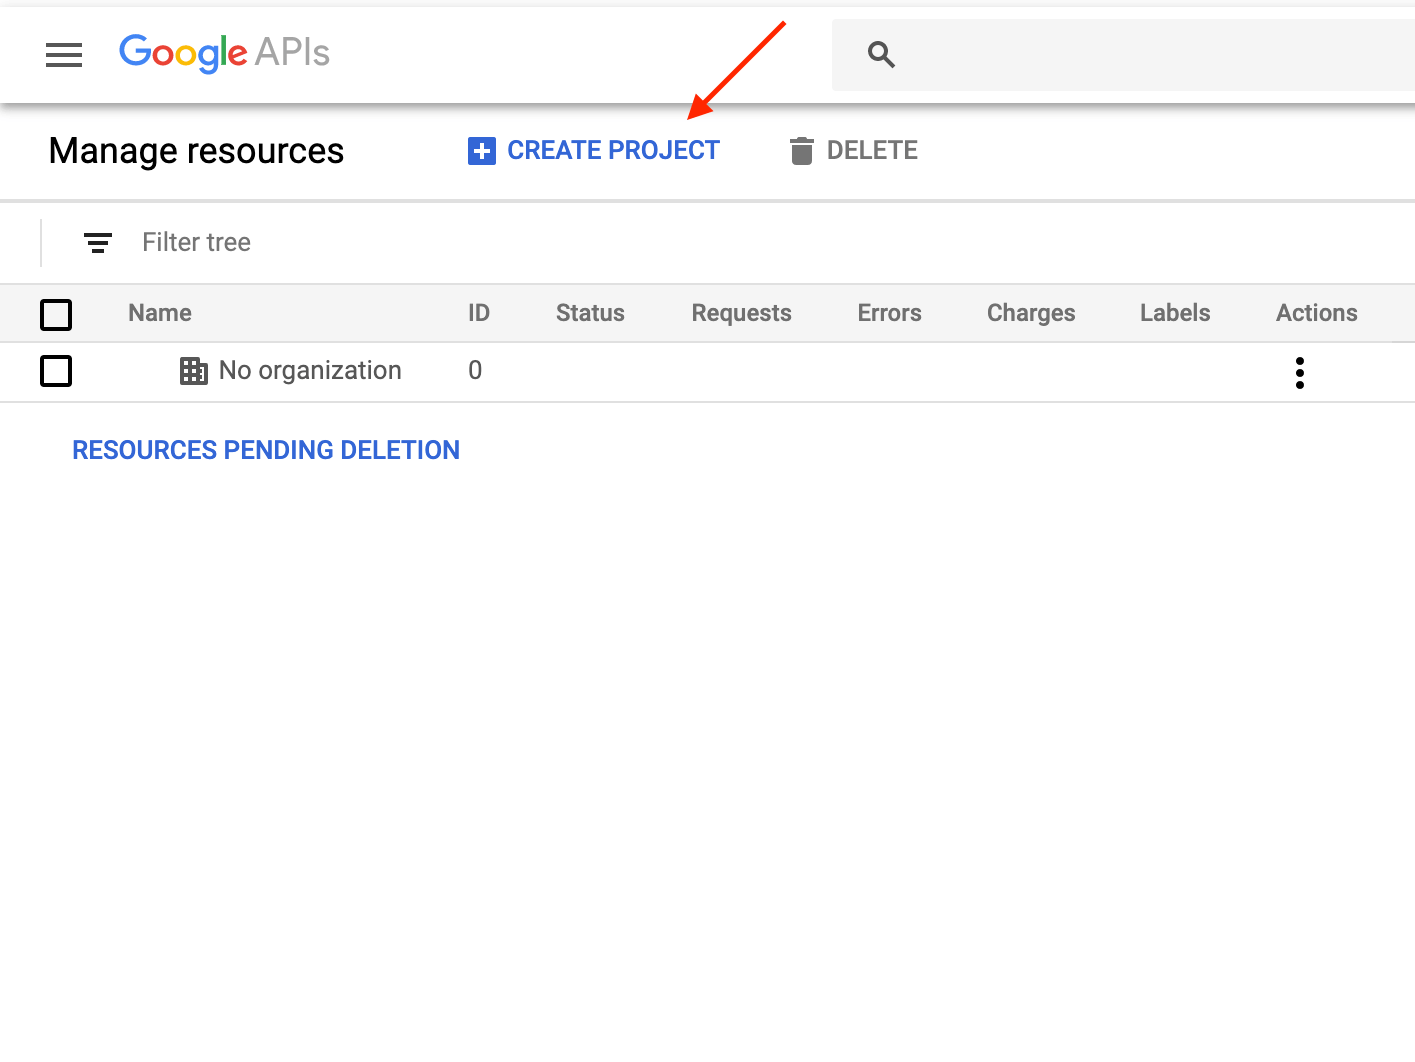Click the Delete trash can icon

(801, 151)
